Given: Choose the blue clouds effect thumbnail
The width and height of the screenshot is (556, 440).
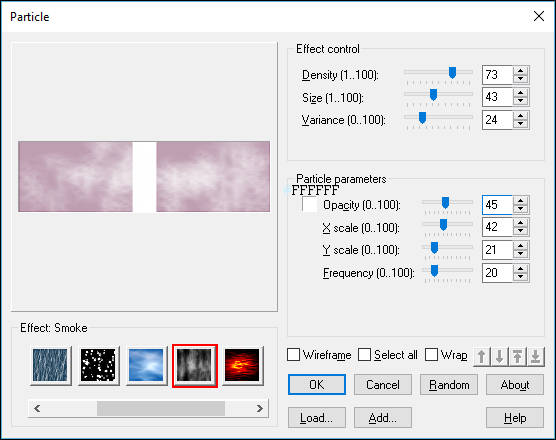Looking at the screenshot, I should (x=146, y=365).
